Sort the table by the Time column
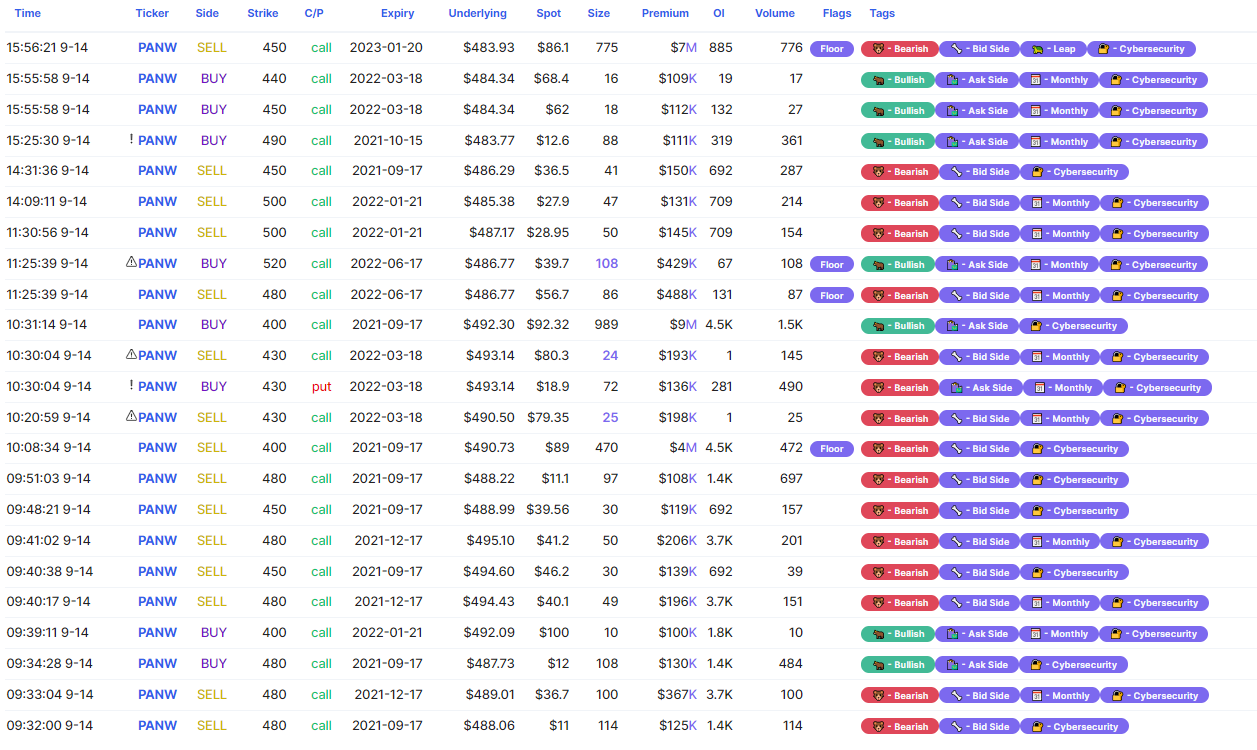1257x750 pixels. (28, 14)
